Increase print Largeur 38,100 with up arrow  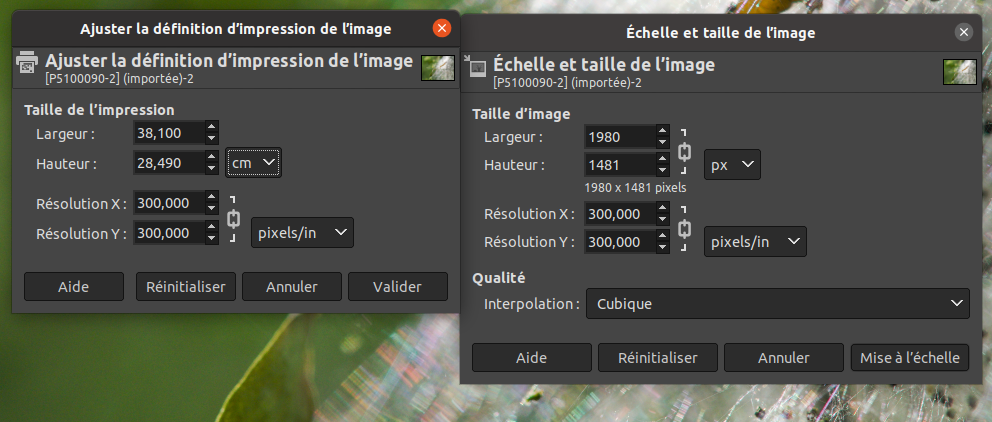[x=212, y=126]
